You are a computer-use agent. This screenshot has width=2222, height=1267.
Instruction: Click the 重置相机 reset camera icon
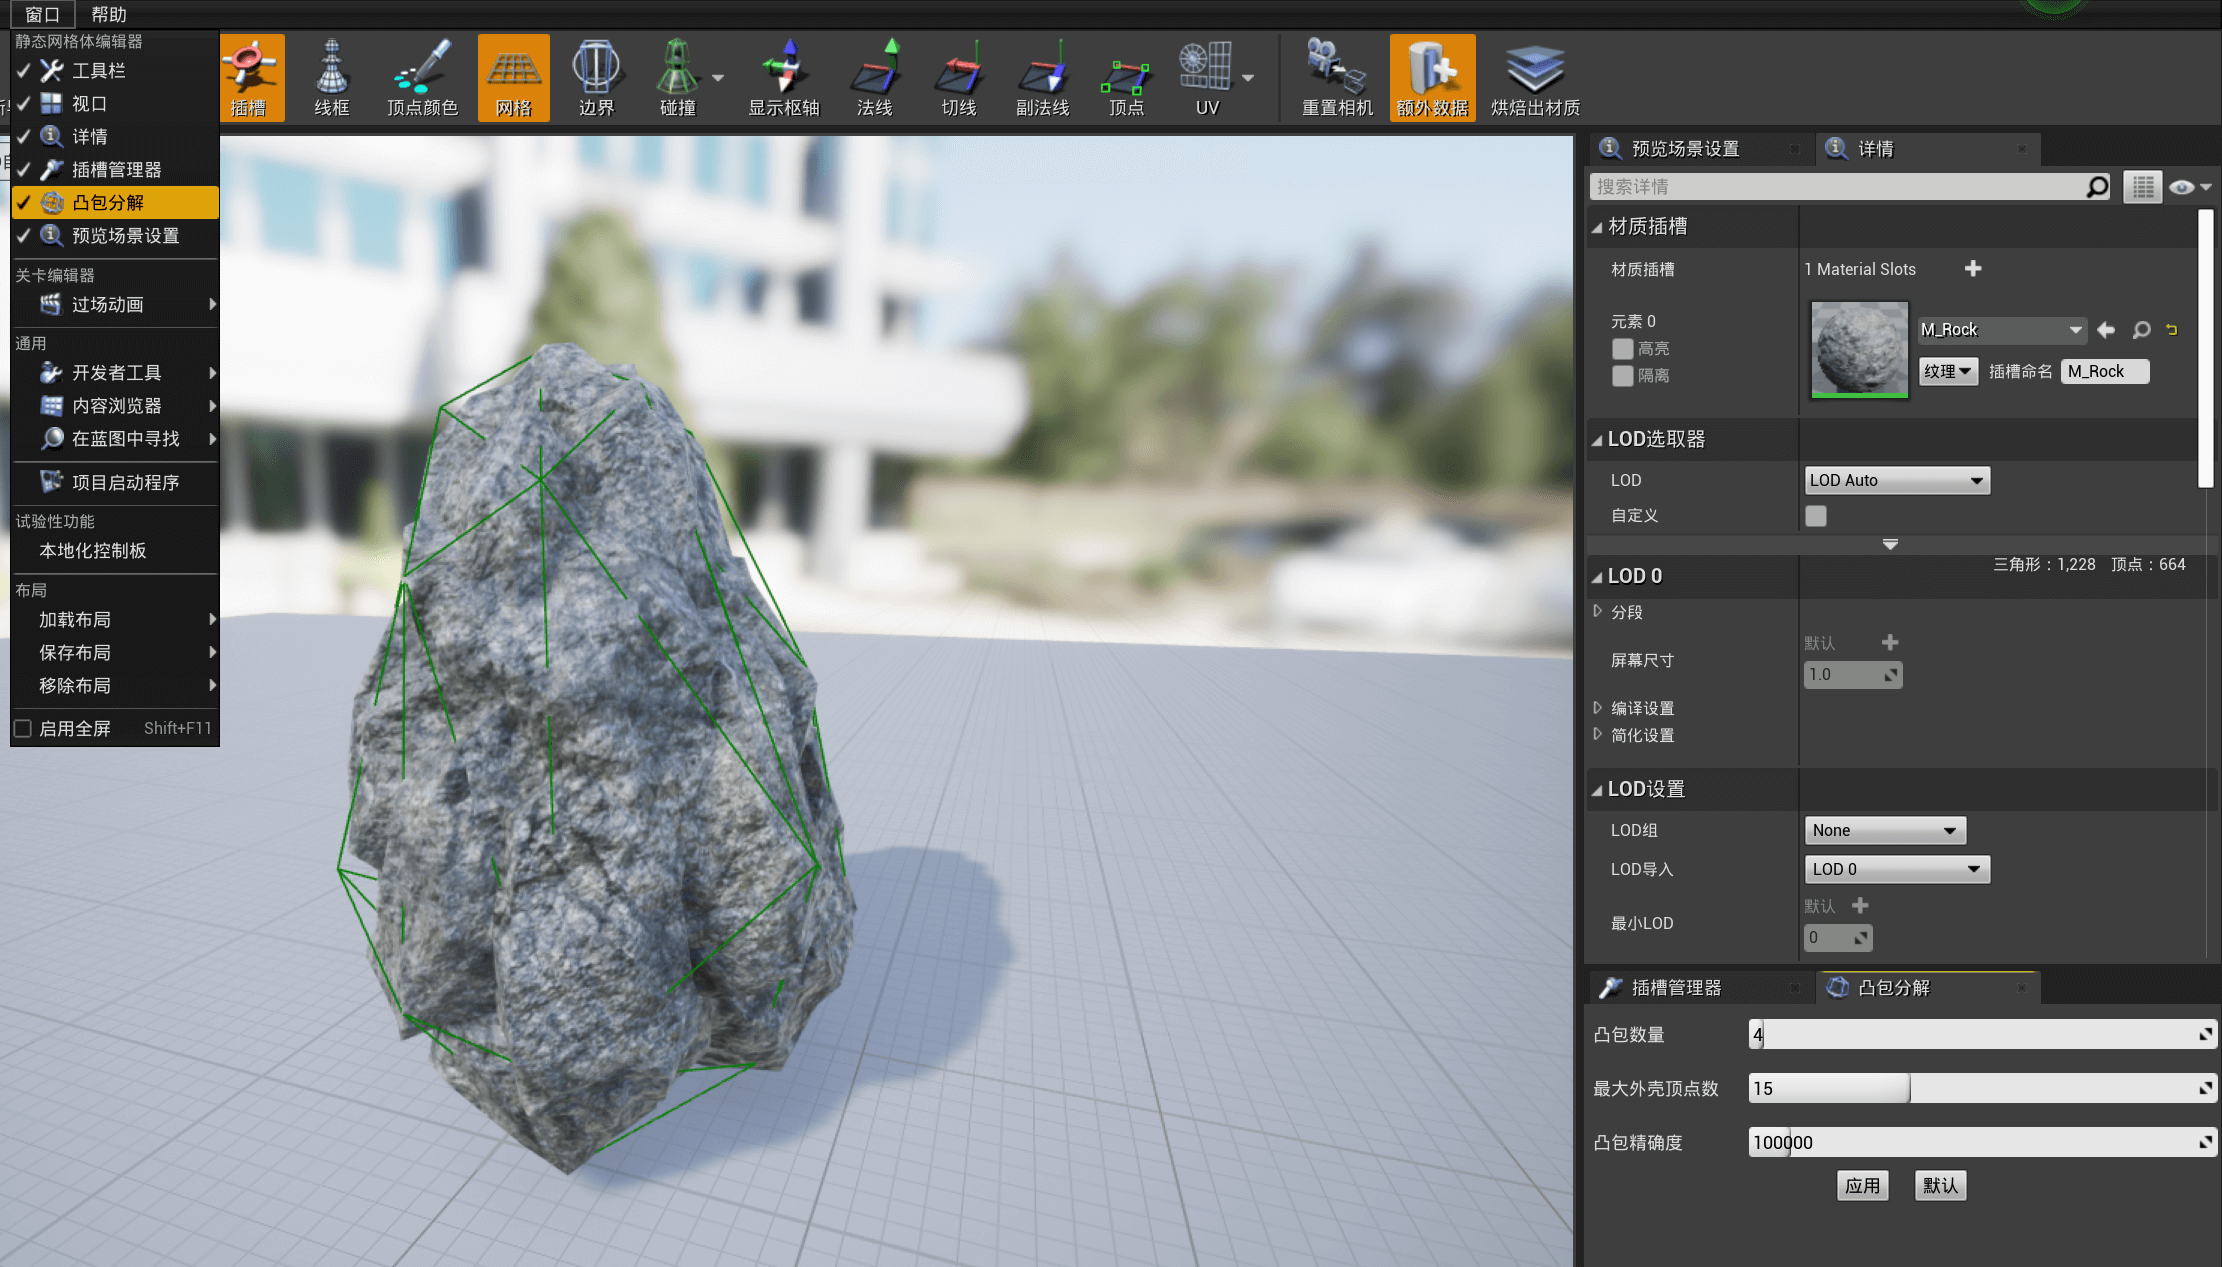click(1337, 78)
